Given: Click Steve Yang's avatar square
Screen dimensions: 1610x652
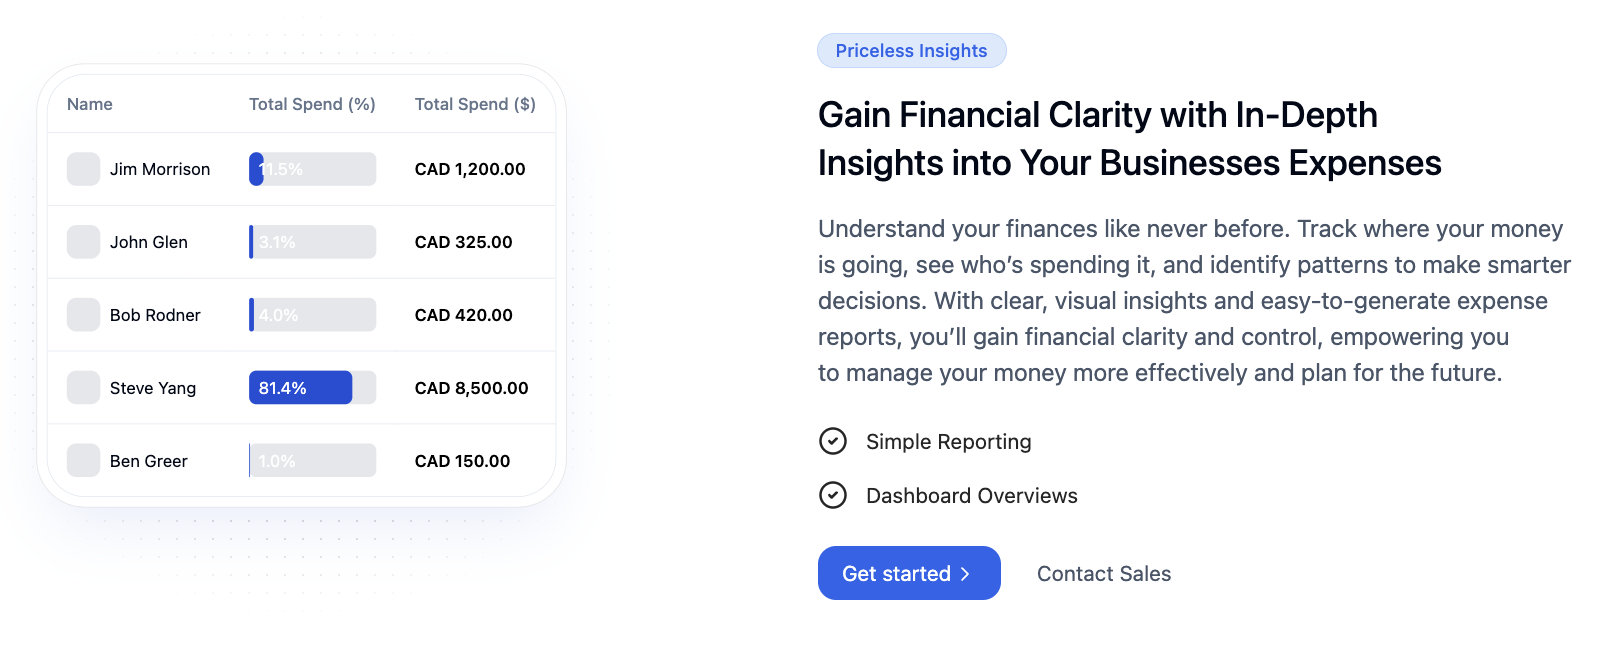Looking at the screenshot, I should point(83,388).
